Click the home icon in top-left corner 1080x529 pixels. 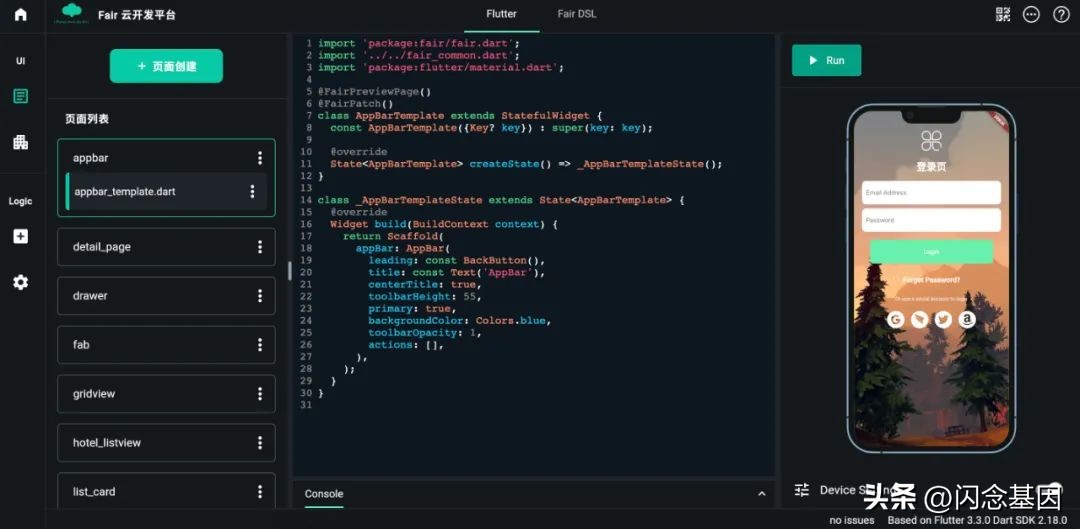[20, 14]
